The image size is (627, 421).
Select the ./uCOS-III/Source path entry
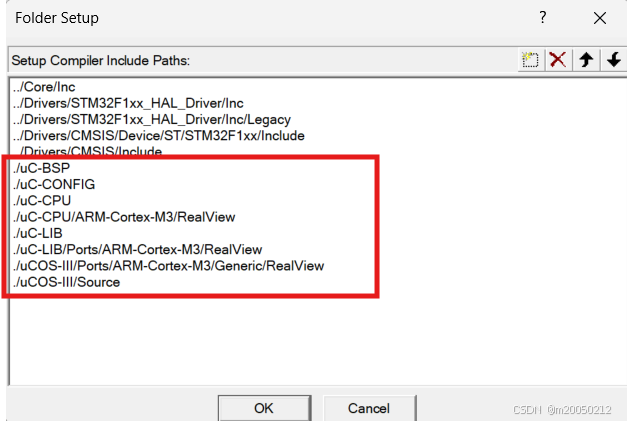click(66, 282)
